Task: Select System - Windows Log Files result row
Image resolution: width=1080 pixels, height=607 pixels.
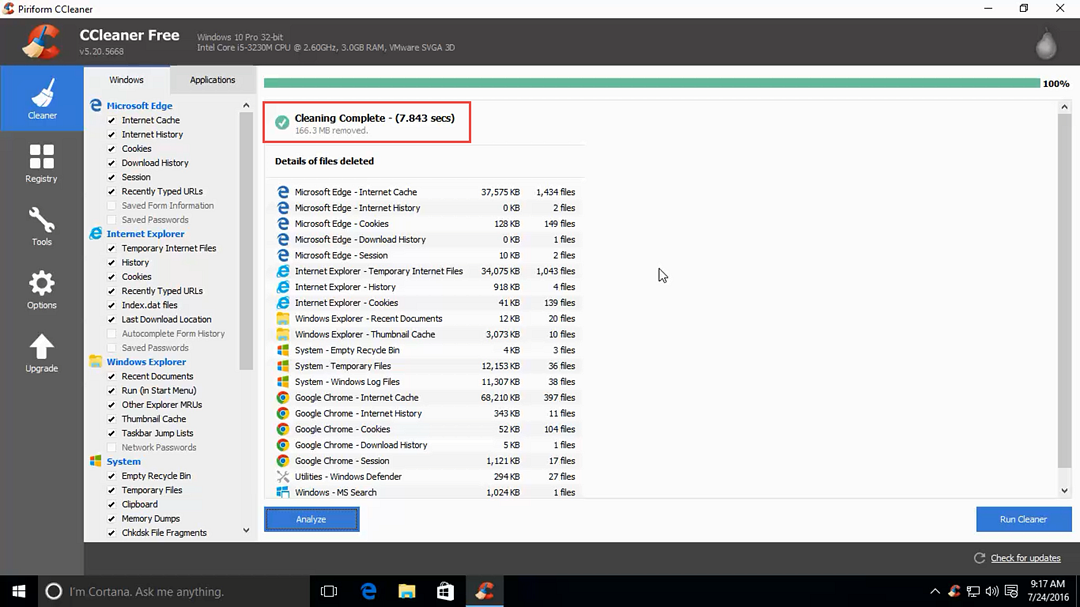Action: click(426, 382)
